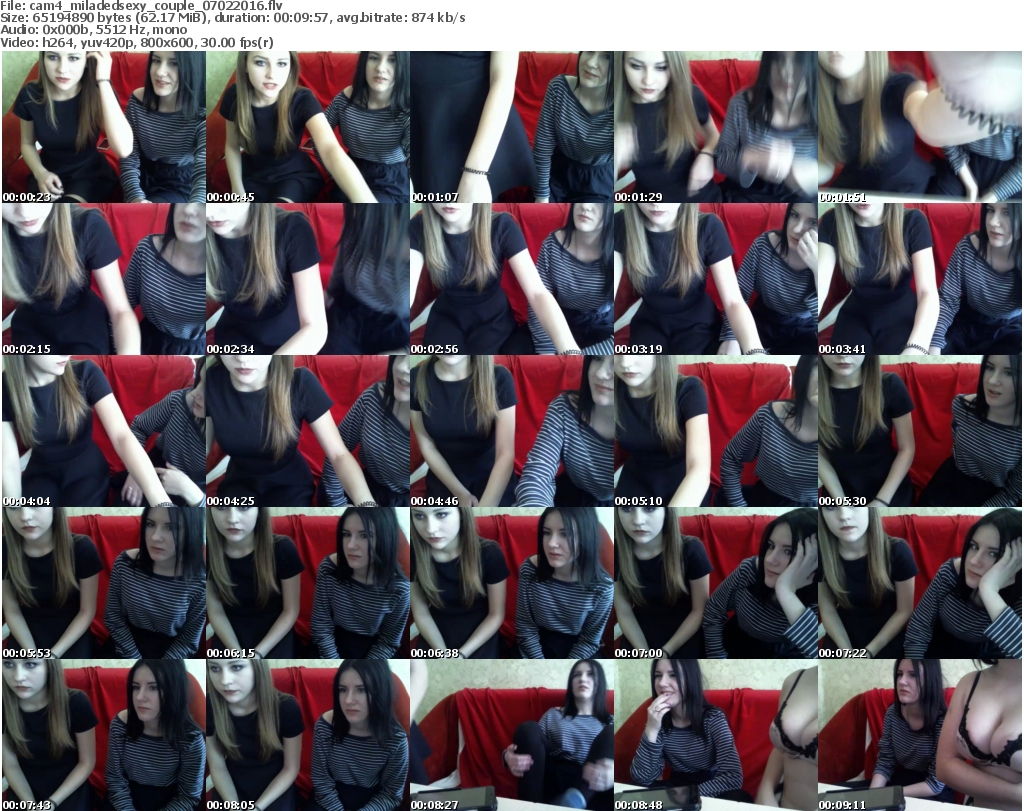Click the thumbnail at 00:02:56
The width and height of the screenshot is (1024, 811).
pos(511,279)
